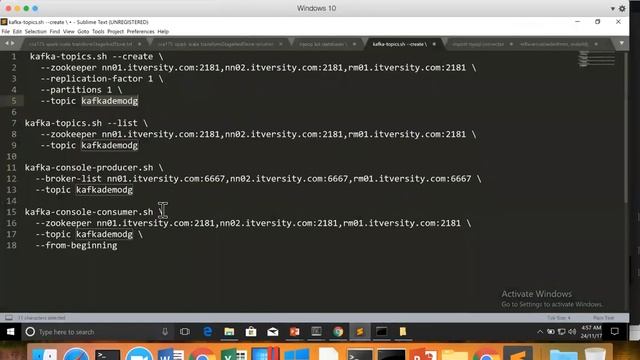Open Task View on the taskbar
640x360 pixels.
click(185, 332)
